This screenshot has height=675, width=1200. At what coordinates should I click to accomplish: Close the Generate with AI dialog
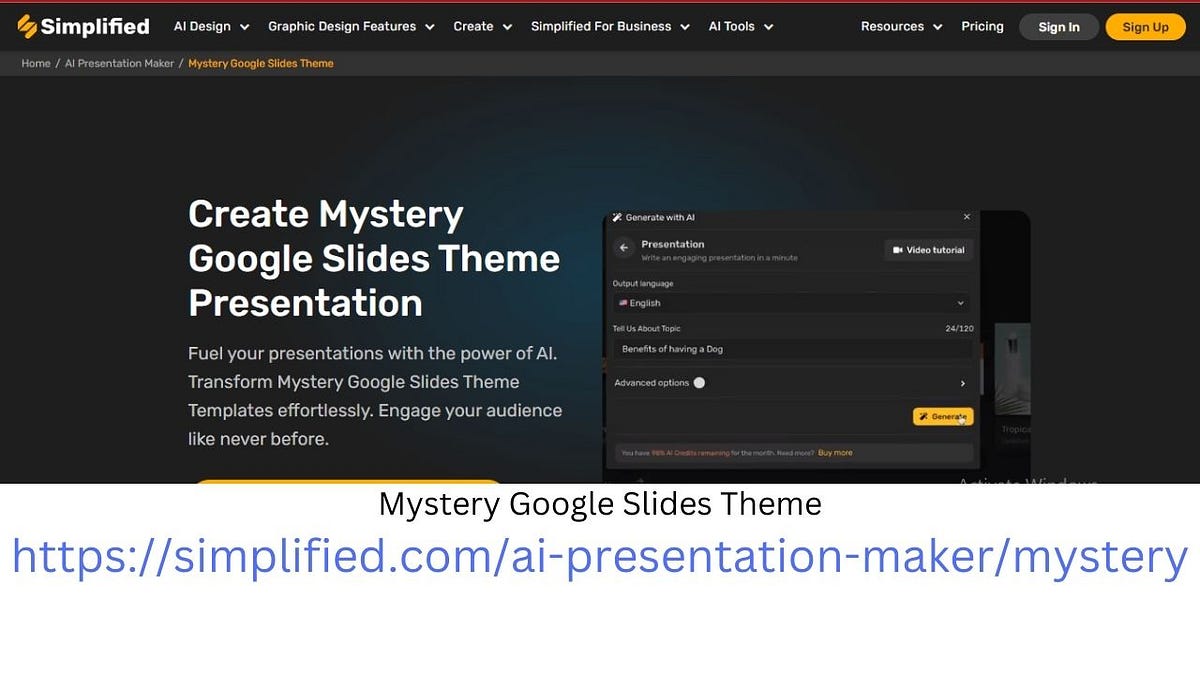coord(967,216)
